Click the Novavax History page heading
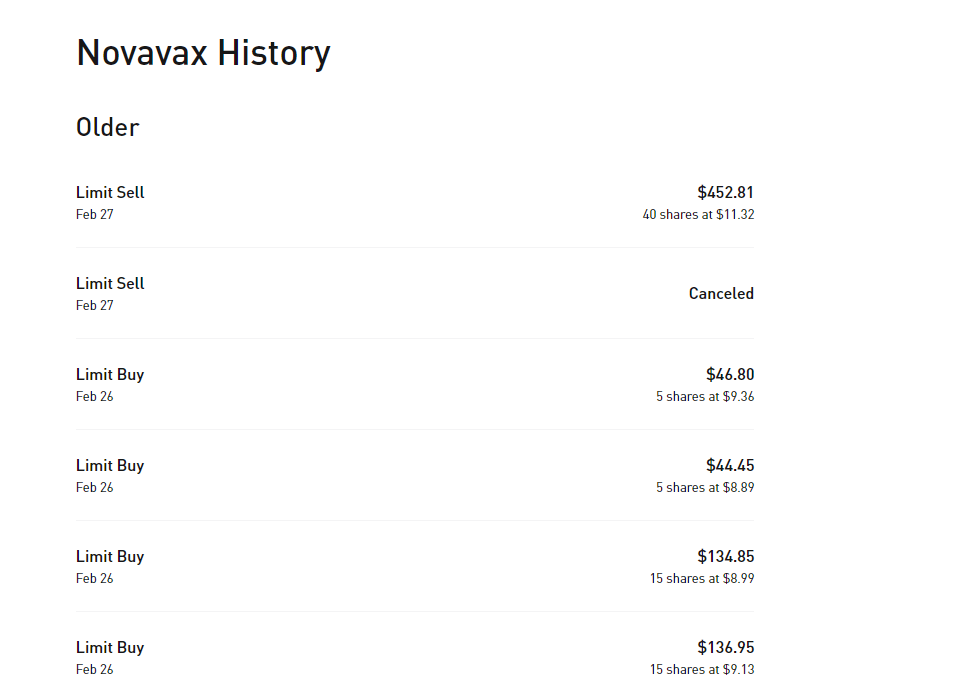 point(203,53)
